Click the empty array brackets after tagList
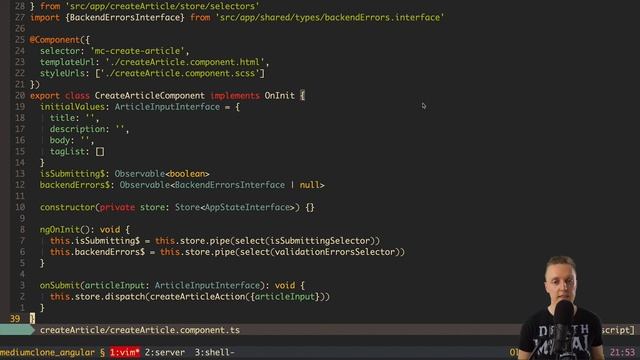Viewport: 640px width, 360px height. tap(100, 151)
